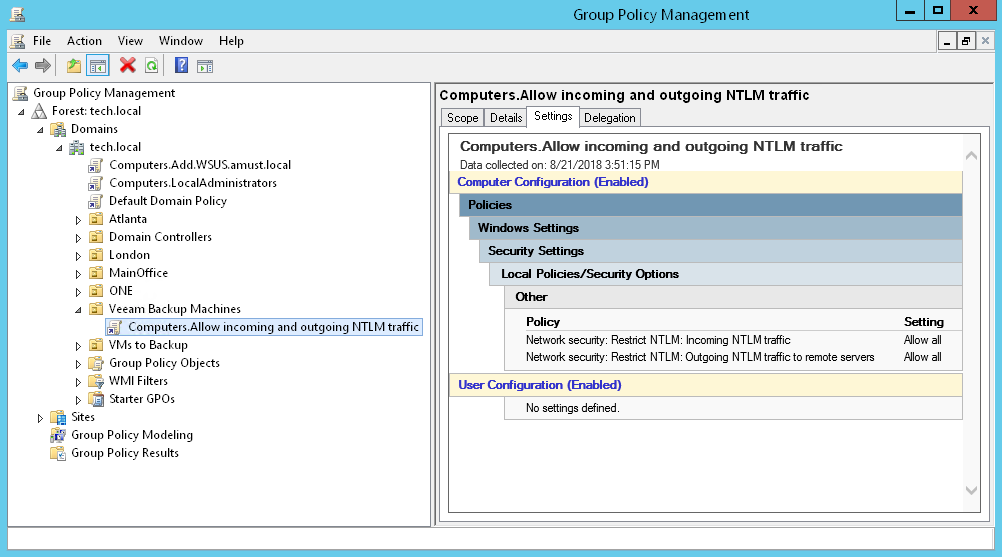The image size is (1002, 557).
Task: Switch to the Delegation tab
Action: (609, 118)
